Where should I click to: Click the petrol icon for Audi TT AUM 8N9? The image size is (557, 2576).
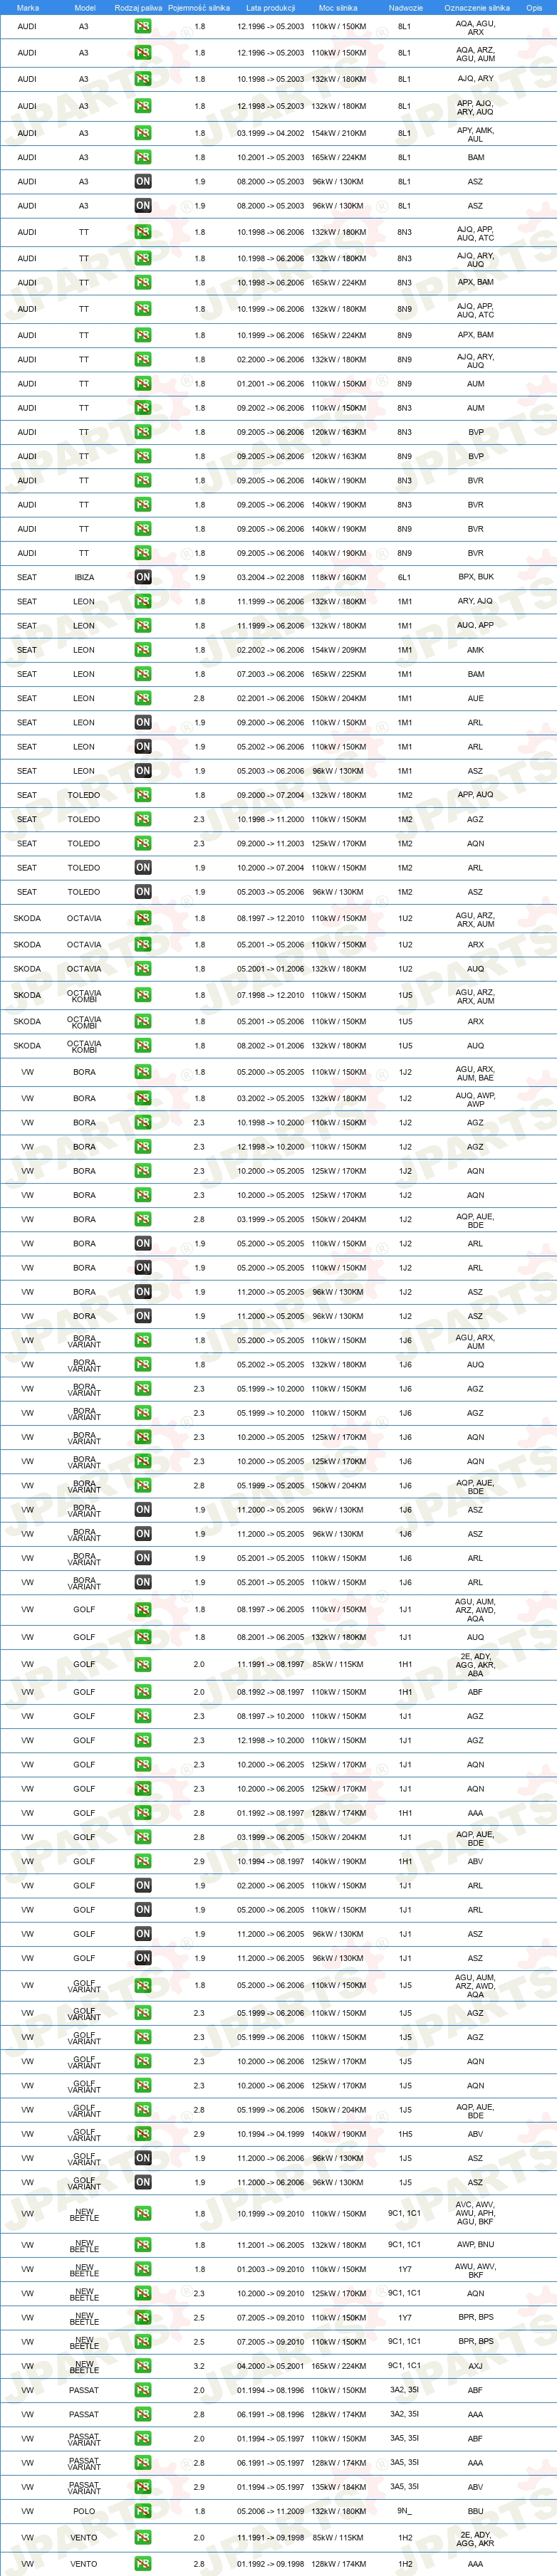click(143, 384)
